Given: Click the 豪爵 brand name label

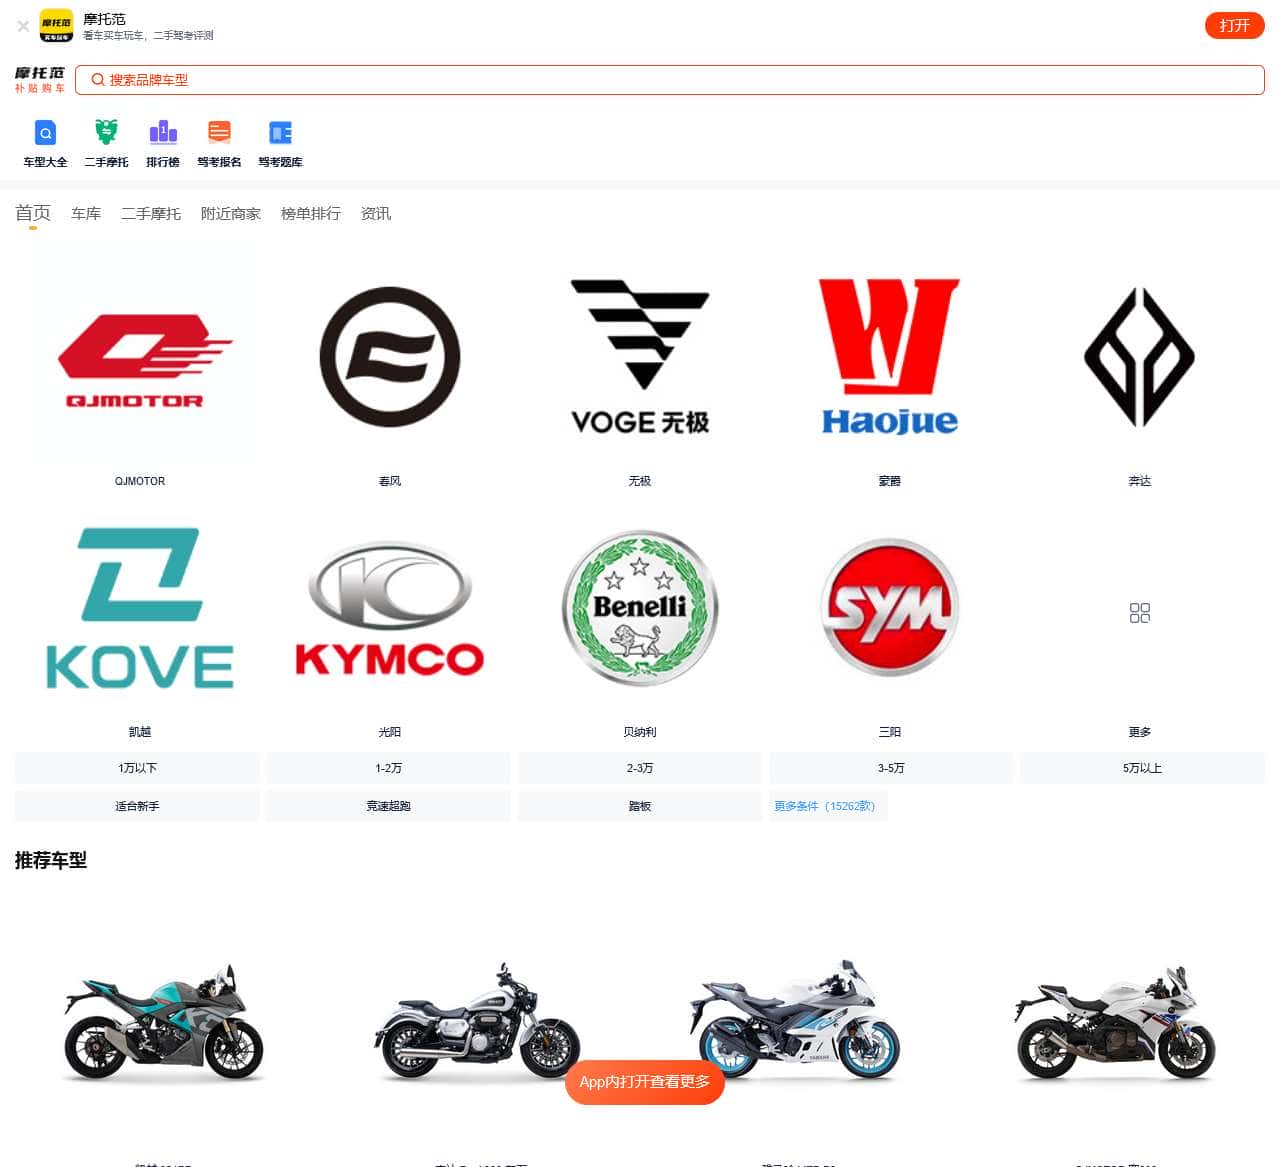Looking at the screenshot, I should coord(890,481).
